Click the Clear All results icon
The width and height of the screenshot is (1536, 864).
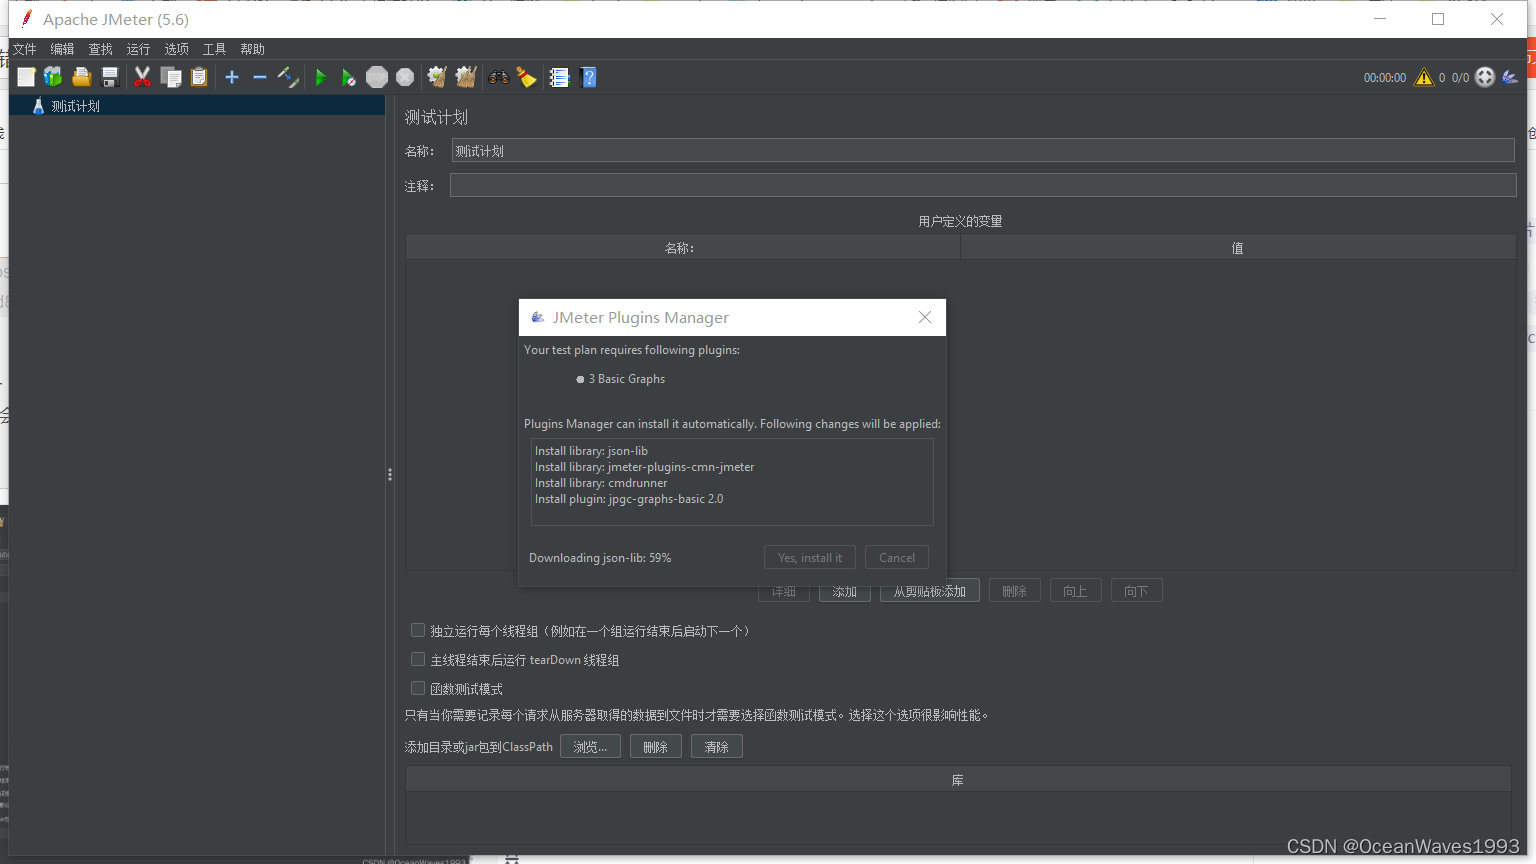click(466, 77)
